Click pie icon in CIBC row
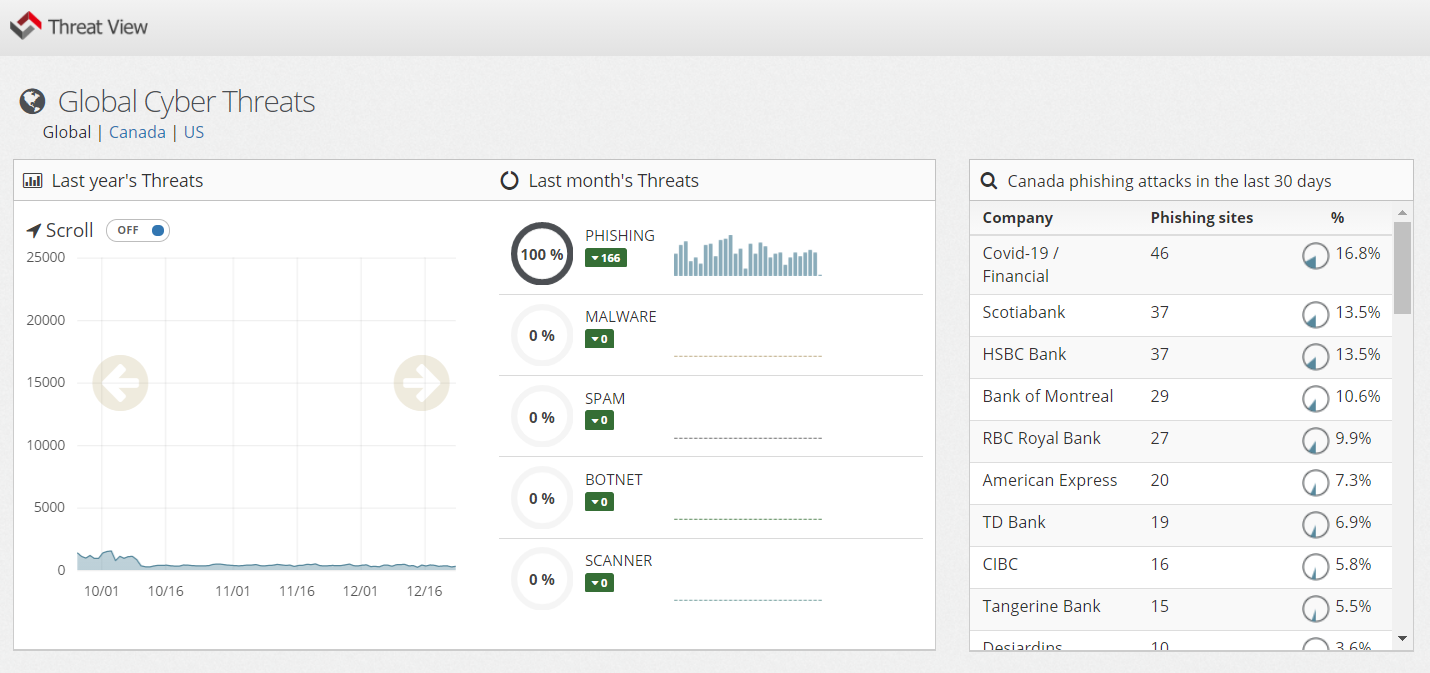This screenshot has height=673, width=1430. (x=1315, y=567)
